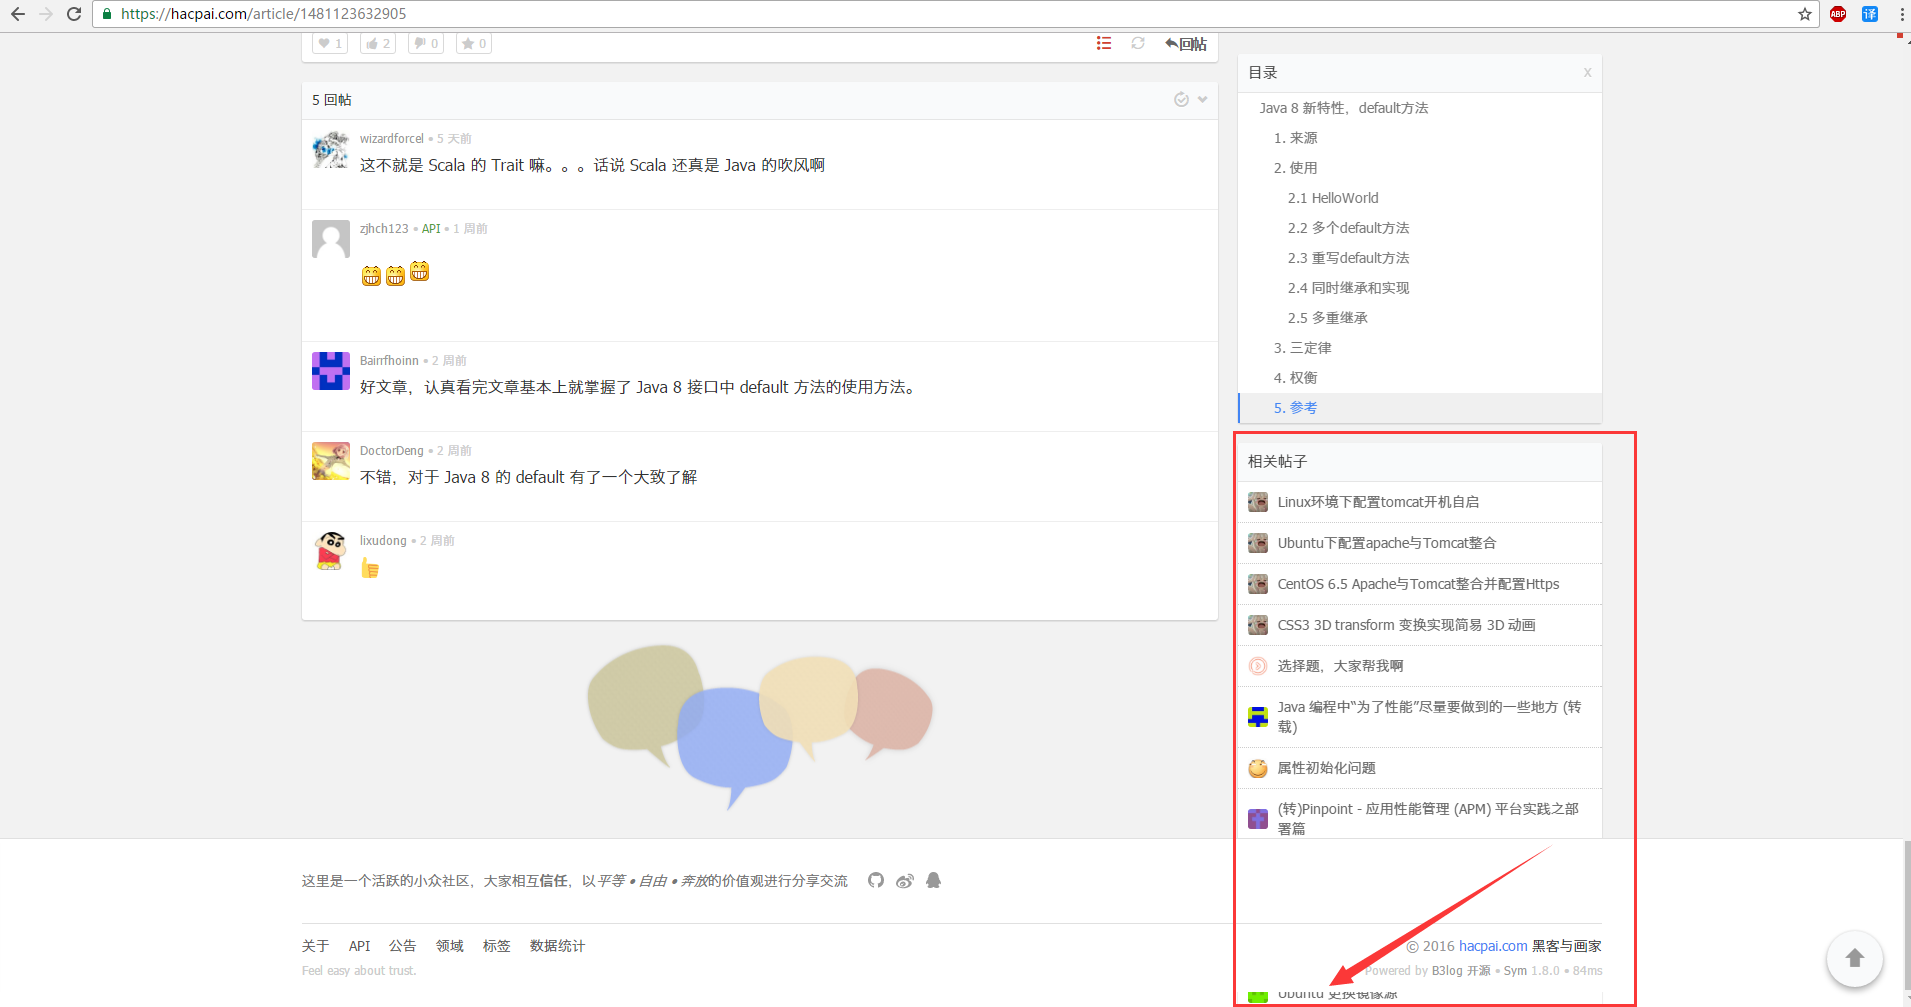Select 2.1 HelloWorld in table of contents
This screenshot has height=1007, width=1911.
(1333, 198)
